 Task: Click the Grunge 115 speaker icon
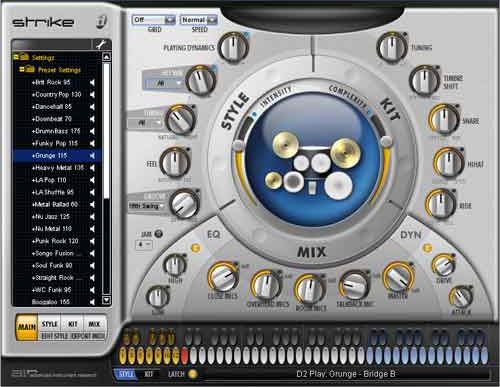(x=92, y=156)
